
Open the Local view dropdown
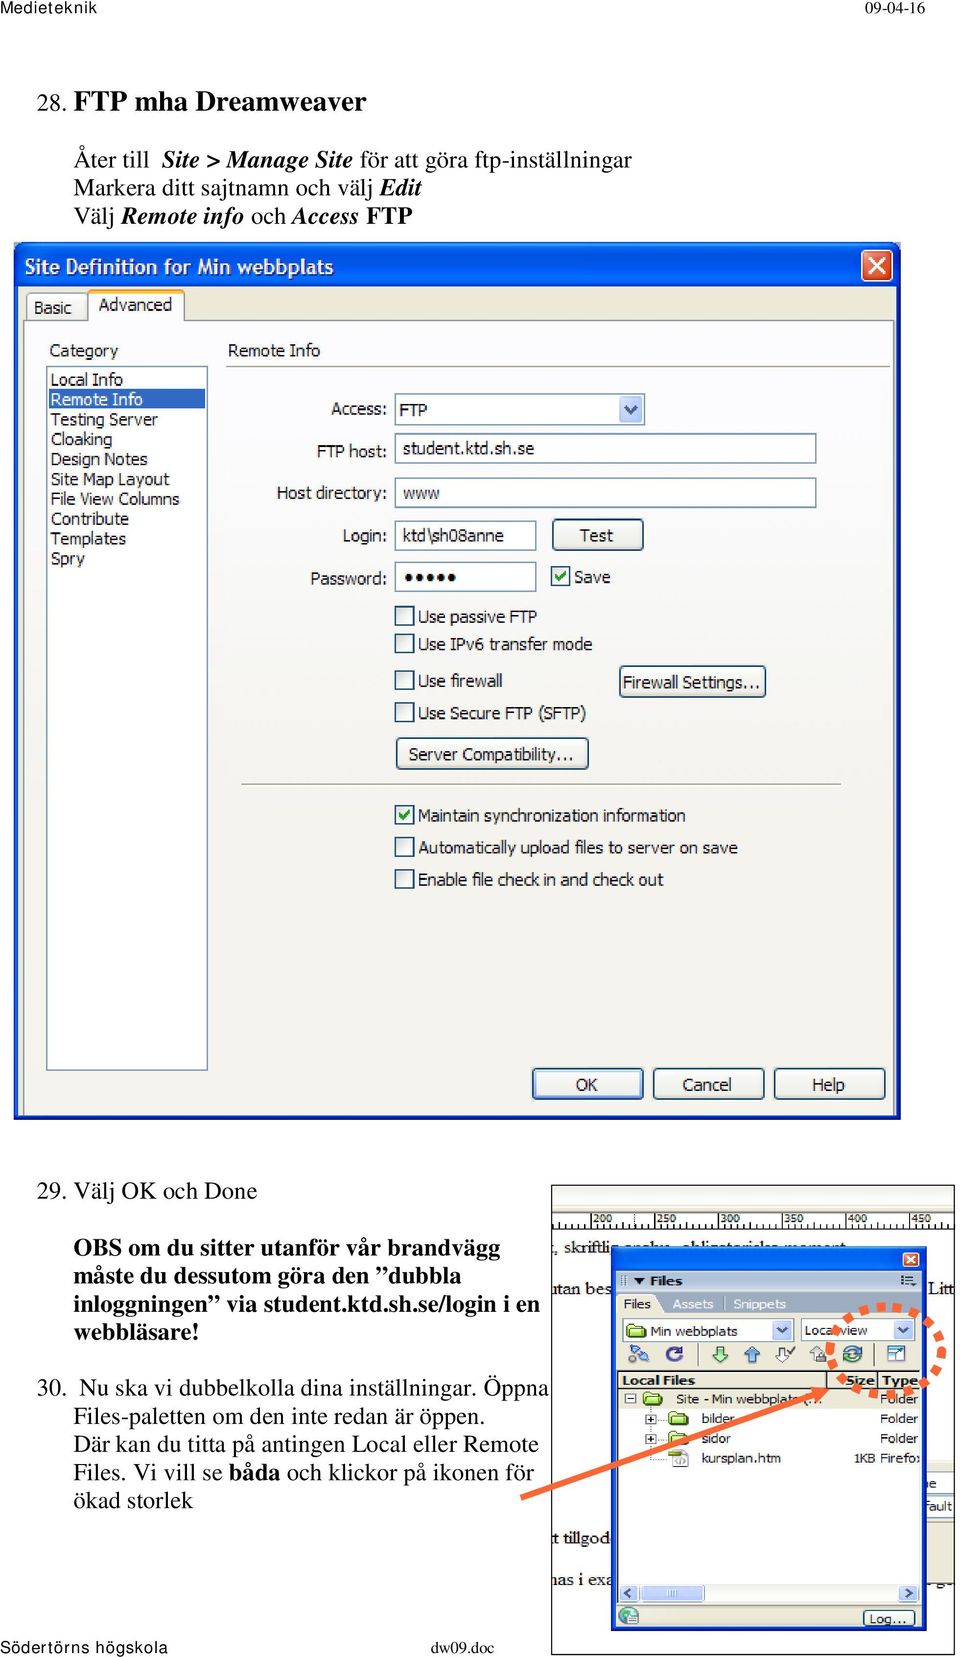pyautogui.click(x=903, y=1330)
